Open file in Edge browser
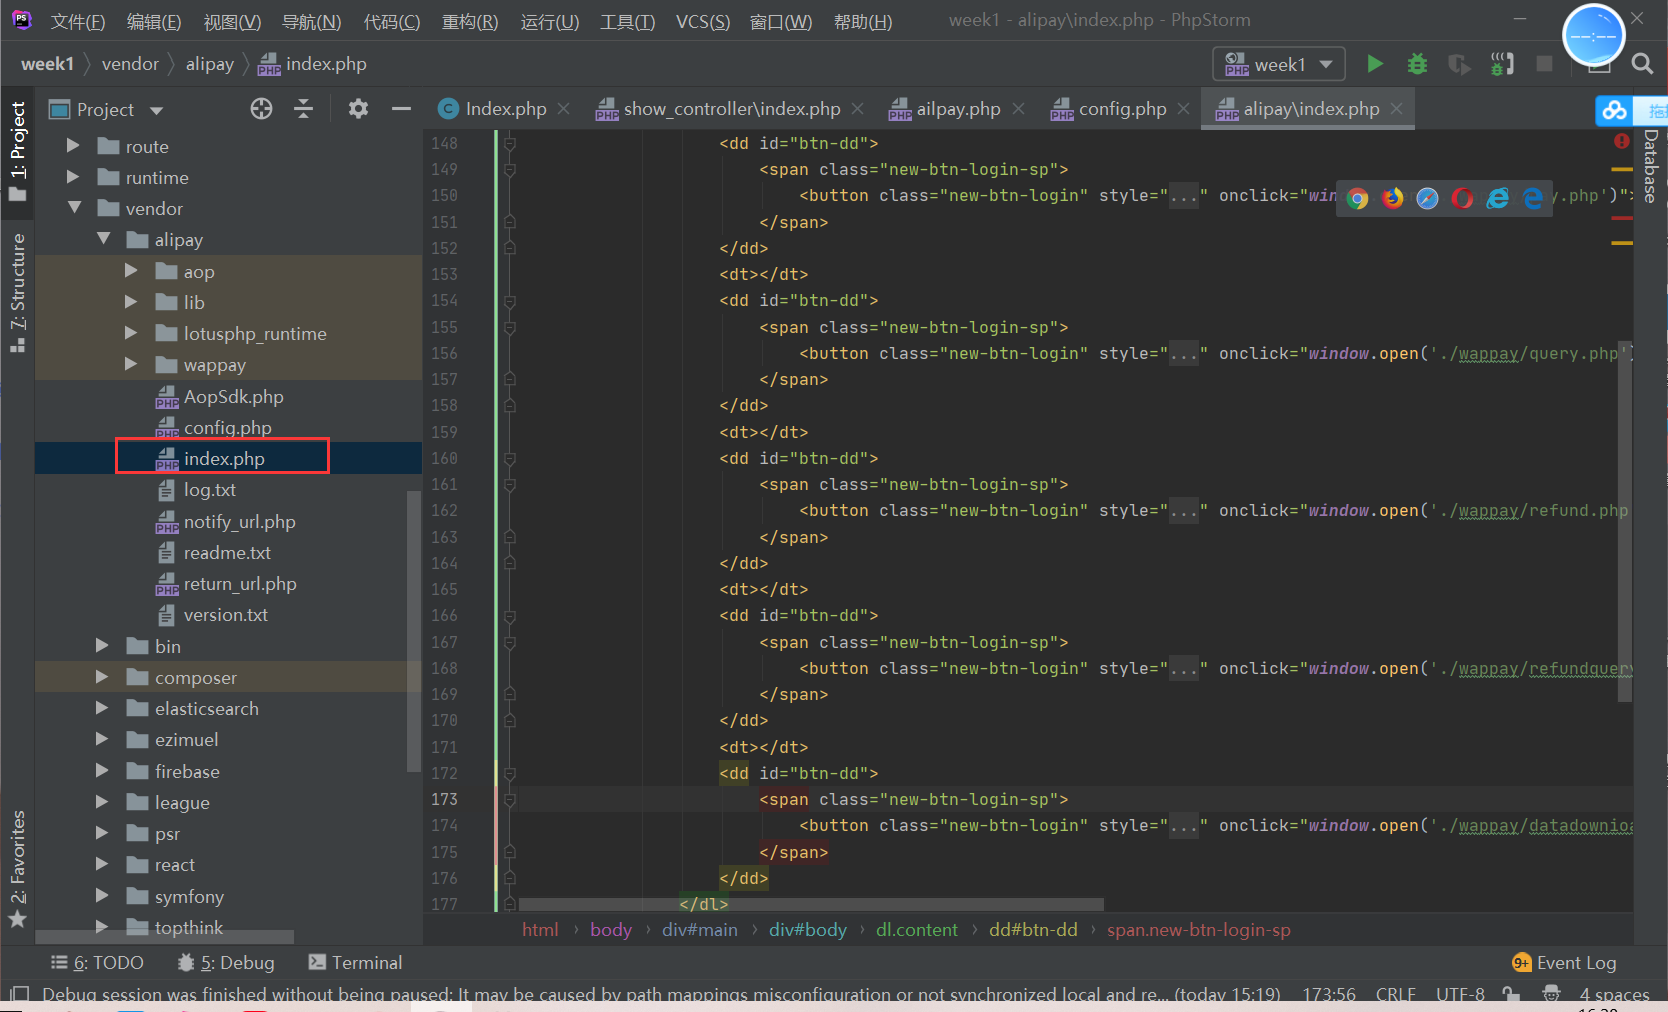 tap(1532, 198)
